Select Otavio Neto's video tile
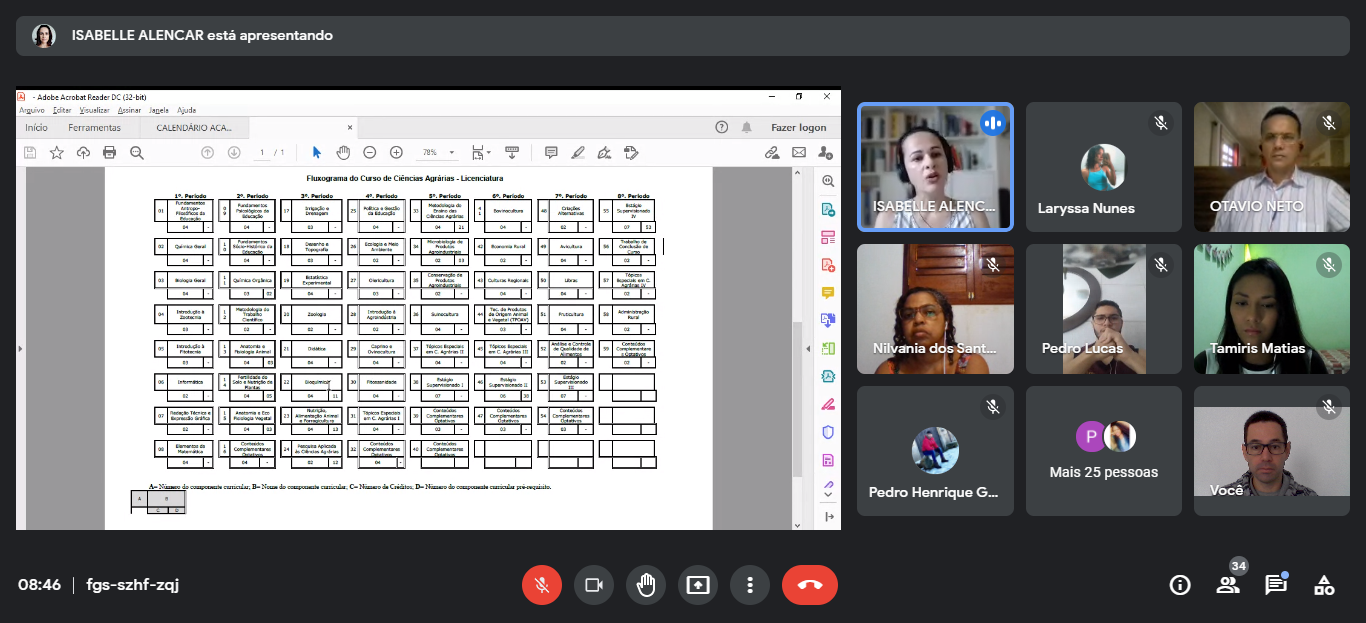The image size is (1366, 623). (x=1271, y=167)
